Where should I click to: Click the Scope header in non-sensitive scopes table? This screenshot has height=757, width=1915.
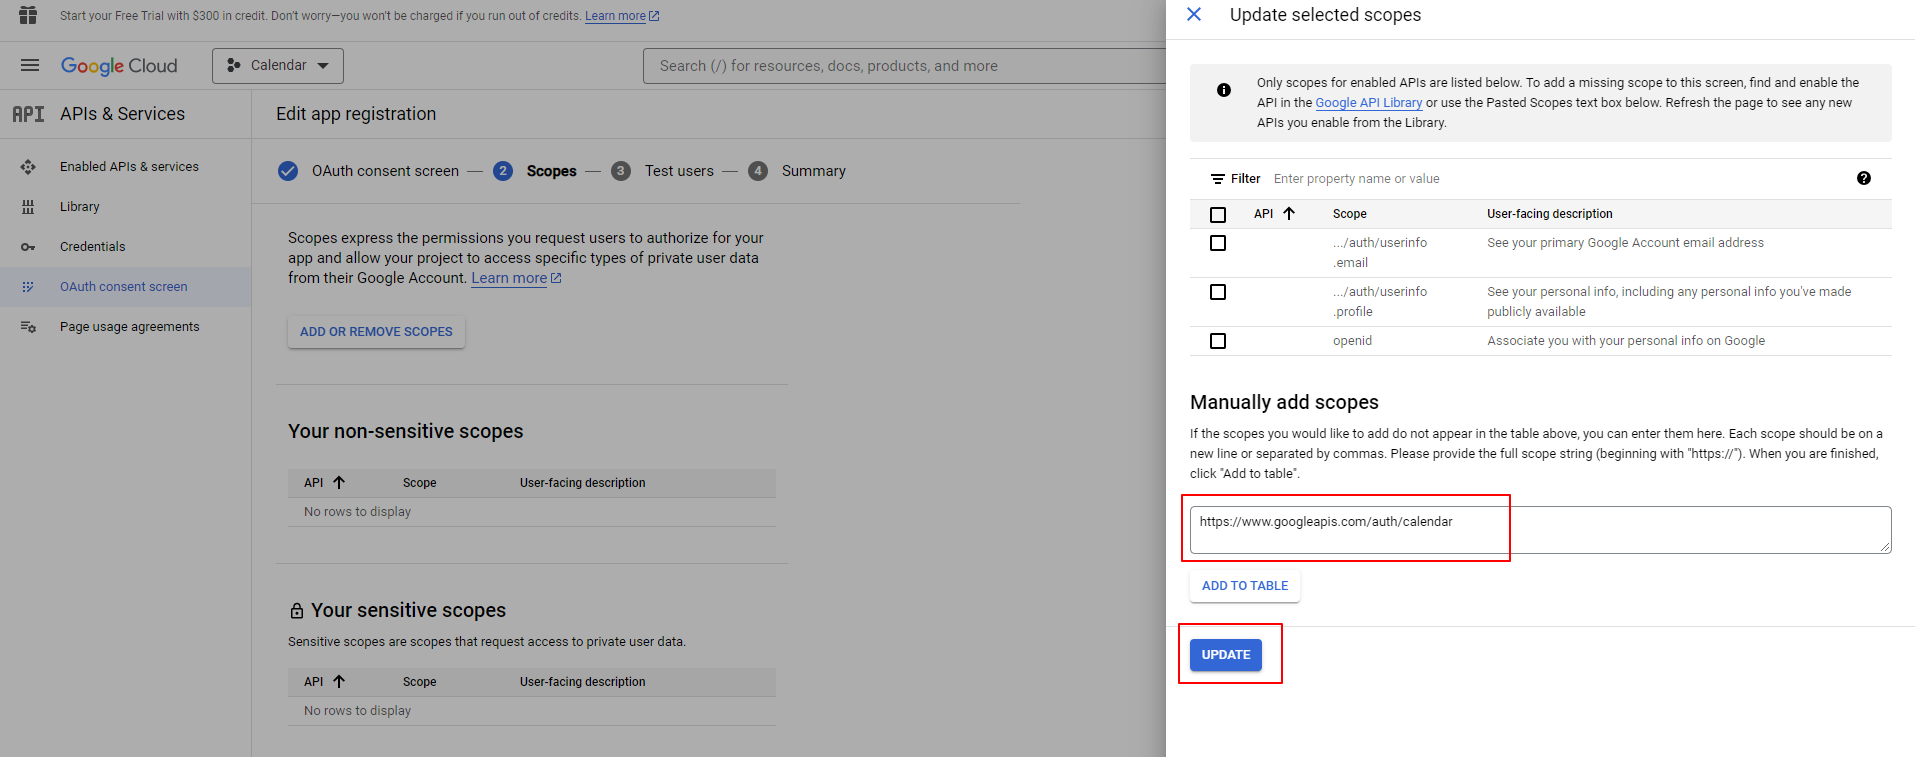click(420, 483)
